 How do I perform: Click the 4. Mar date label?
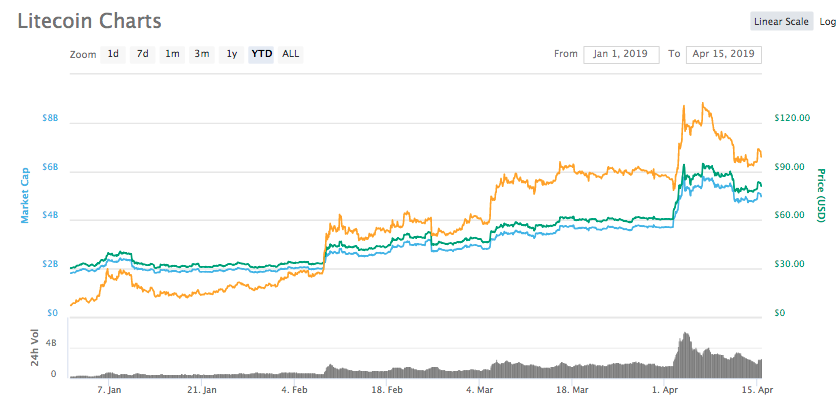479,389
